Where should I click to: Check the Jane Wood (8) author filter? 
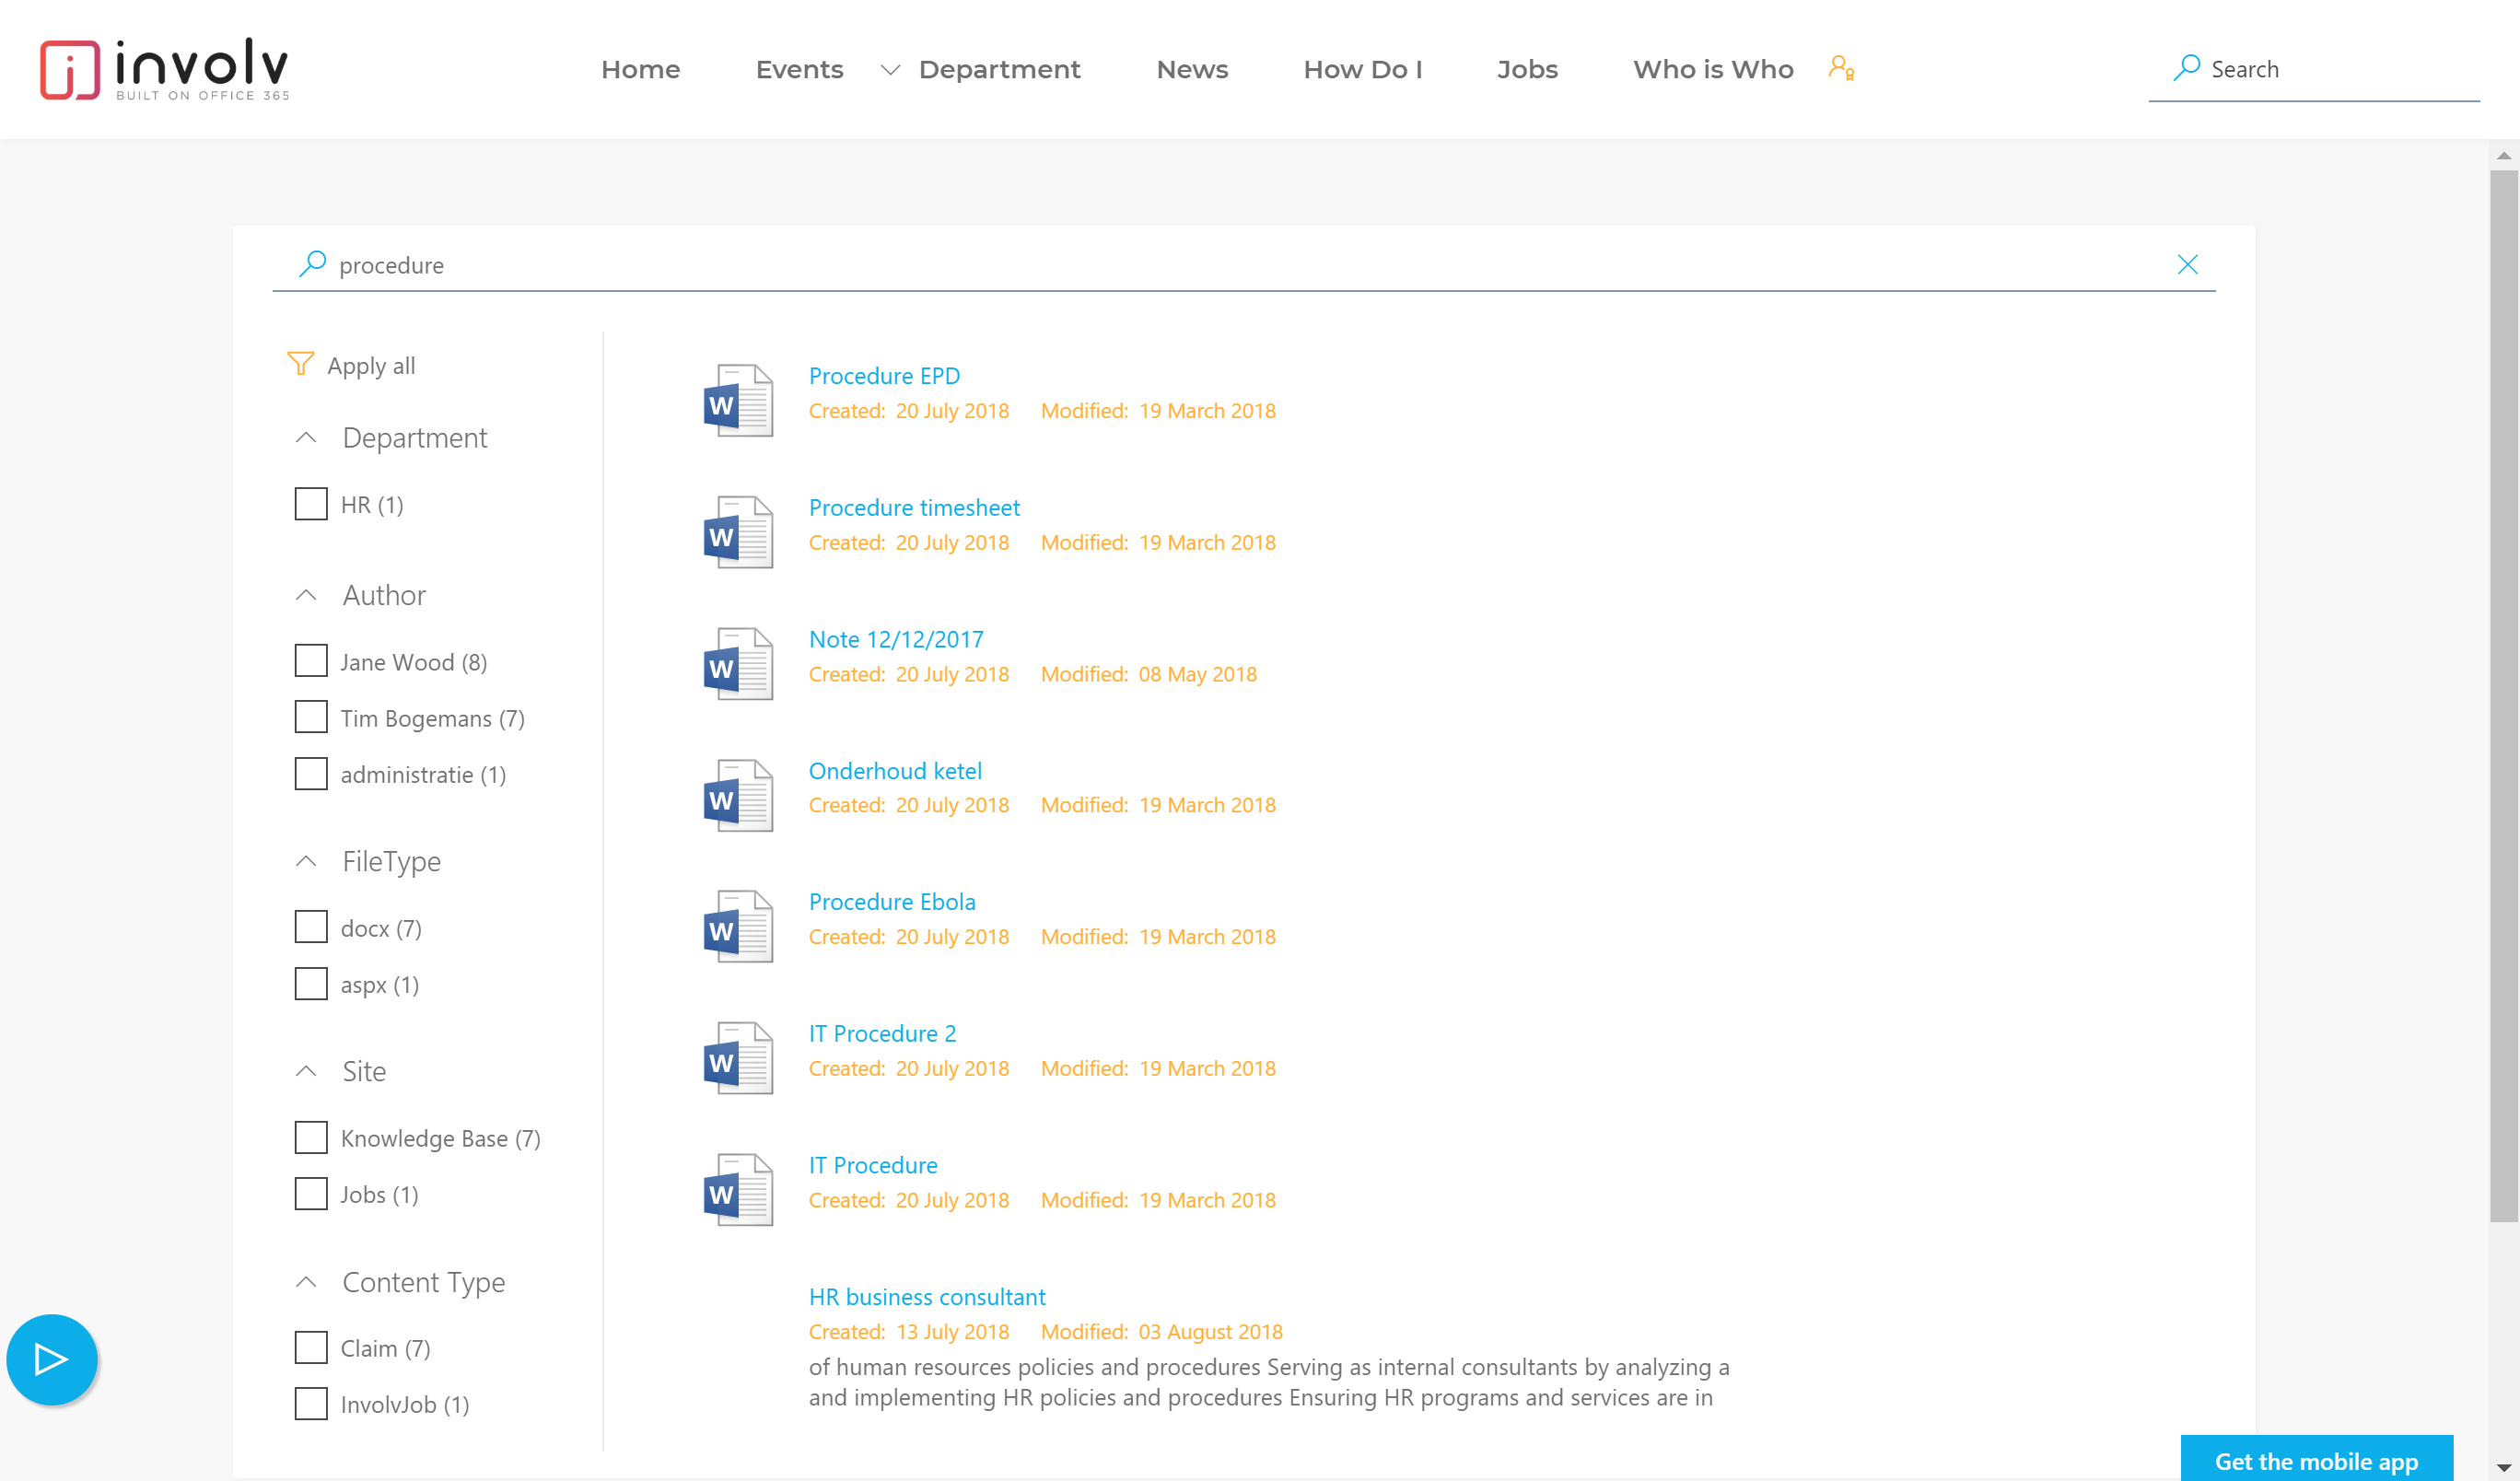pyautogui.click(x=311, y=661)
